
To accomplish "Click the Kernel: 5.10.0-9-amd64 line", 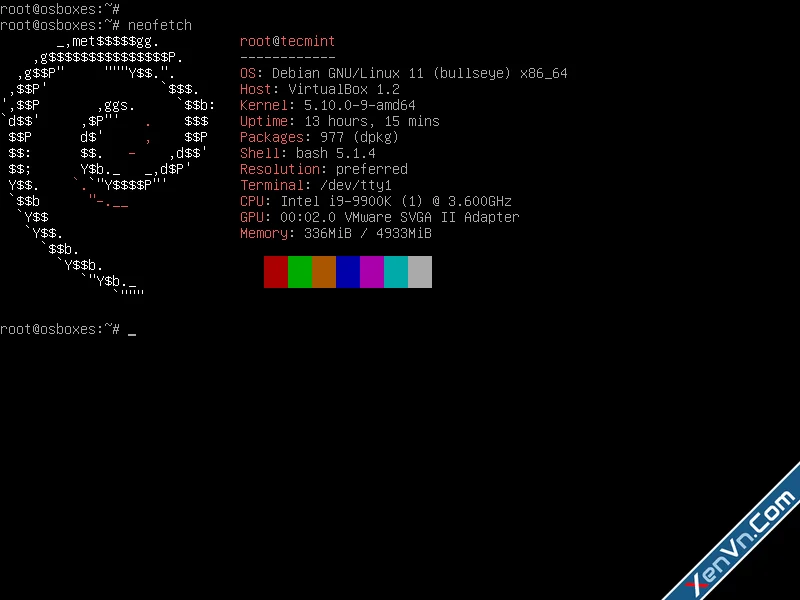I will [x=328, y=105].
